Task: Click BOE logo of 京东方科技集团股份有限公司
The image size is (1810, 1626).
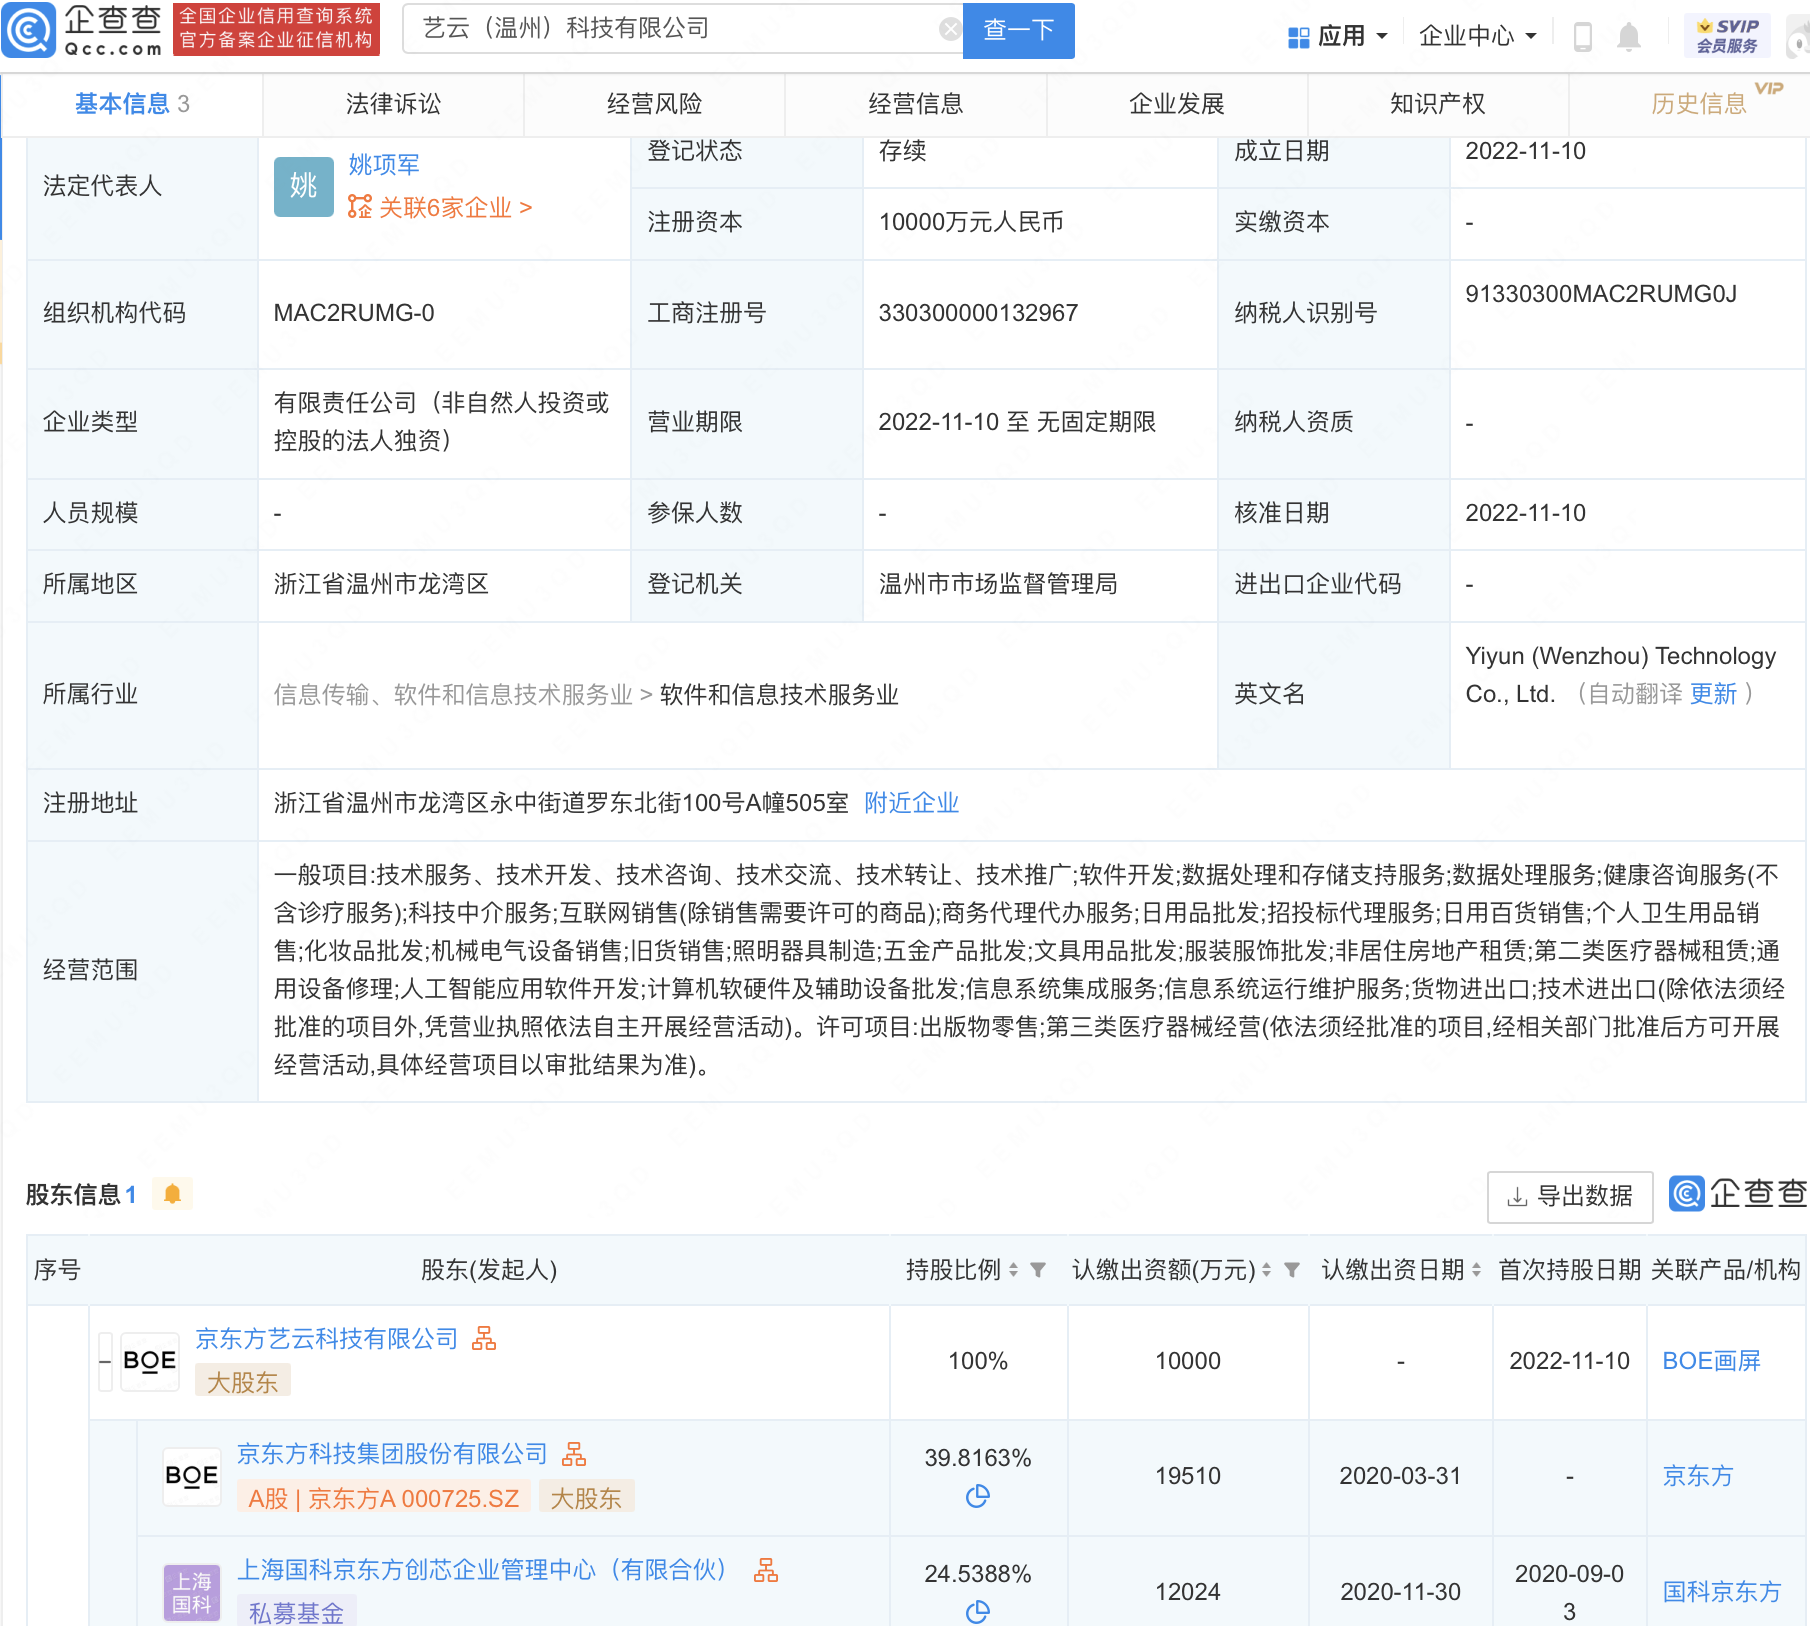Action: coord(192,1476)
